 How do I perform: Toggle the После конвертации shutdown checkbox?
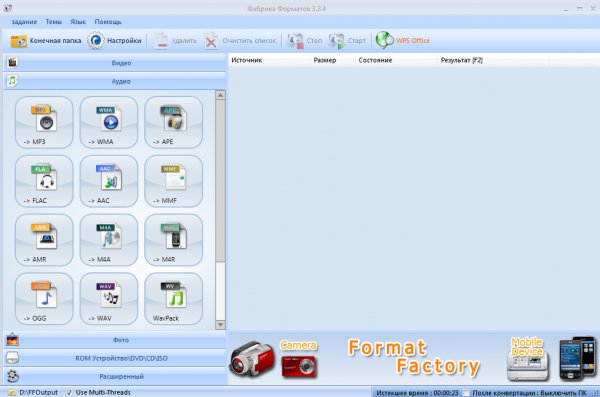tap(466, 393)
